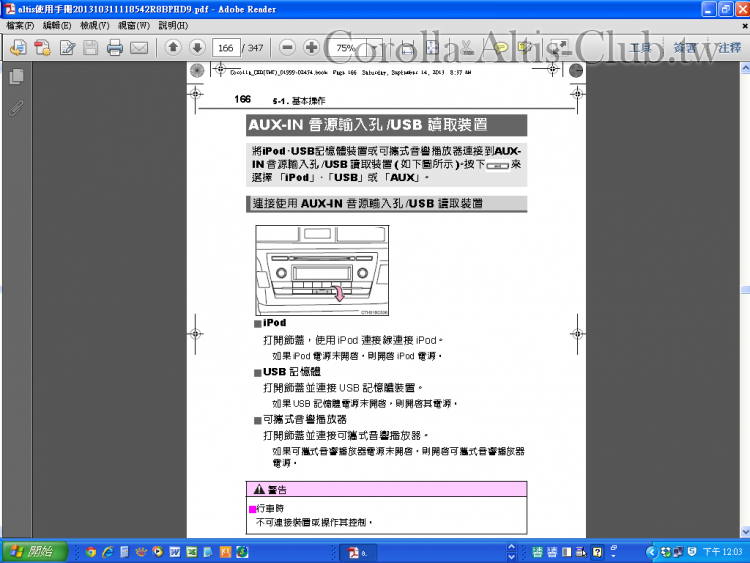Click the iPod section heading
Screen dimensions: 750x563
click(x=275, y=323)
